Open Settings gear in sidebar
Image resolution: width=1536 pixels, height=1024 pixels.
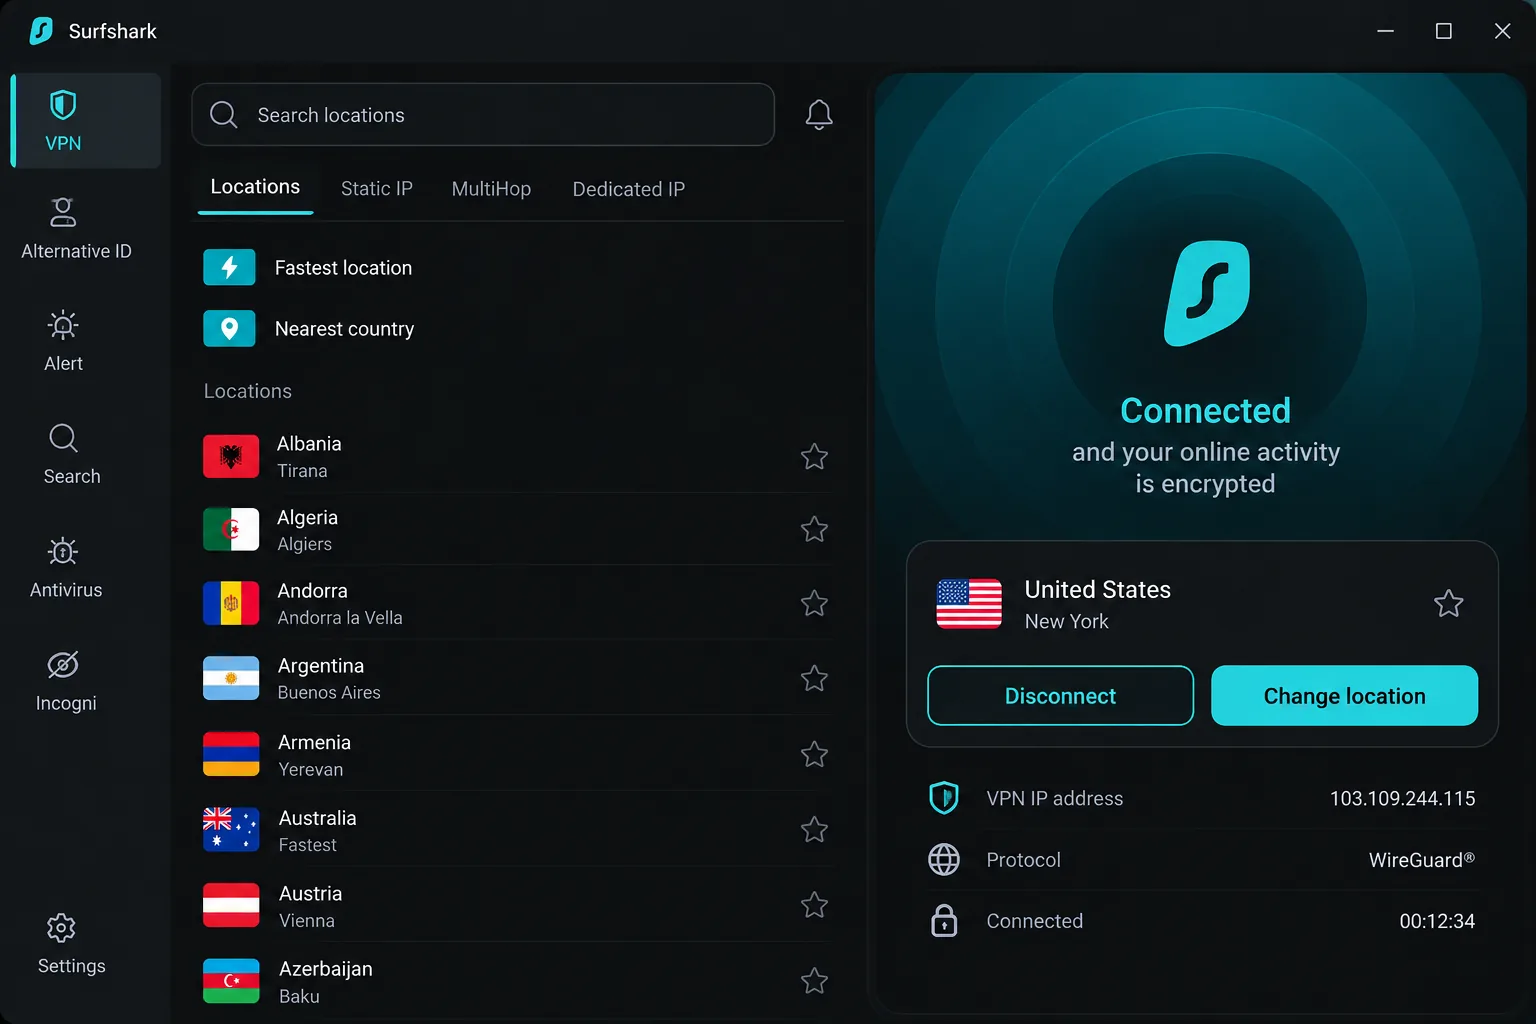click(71, 944)
